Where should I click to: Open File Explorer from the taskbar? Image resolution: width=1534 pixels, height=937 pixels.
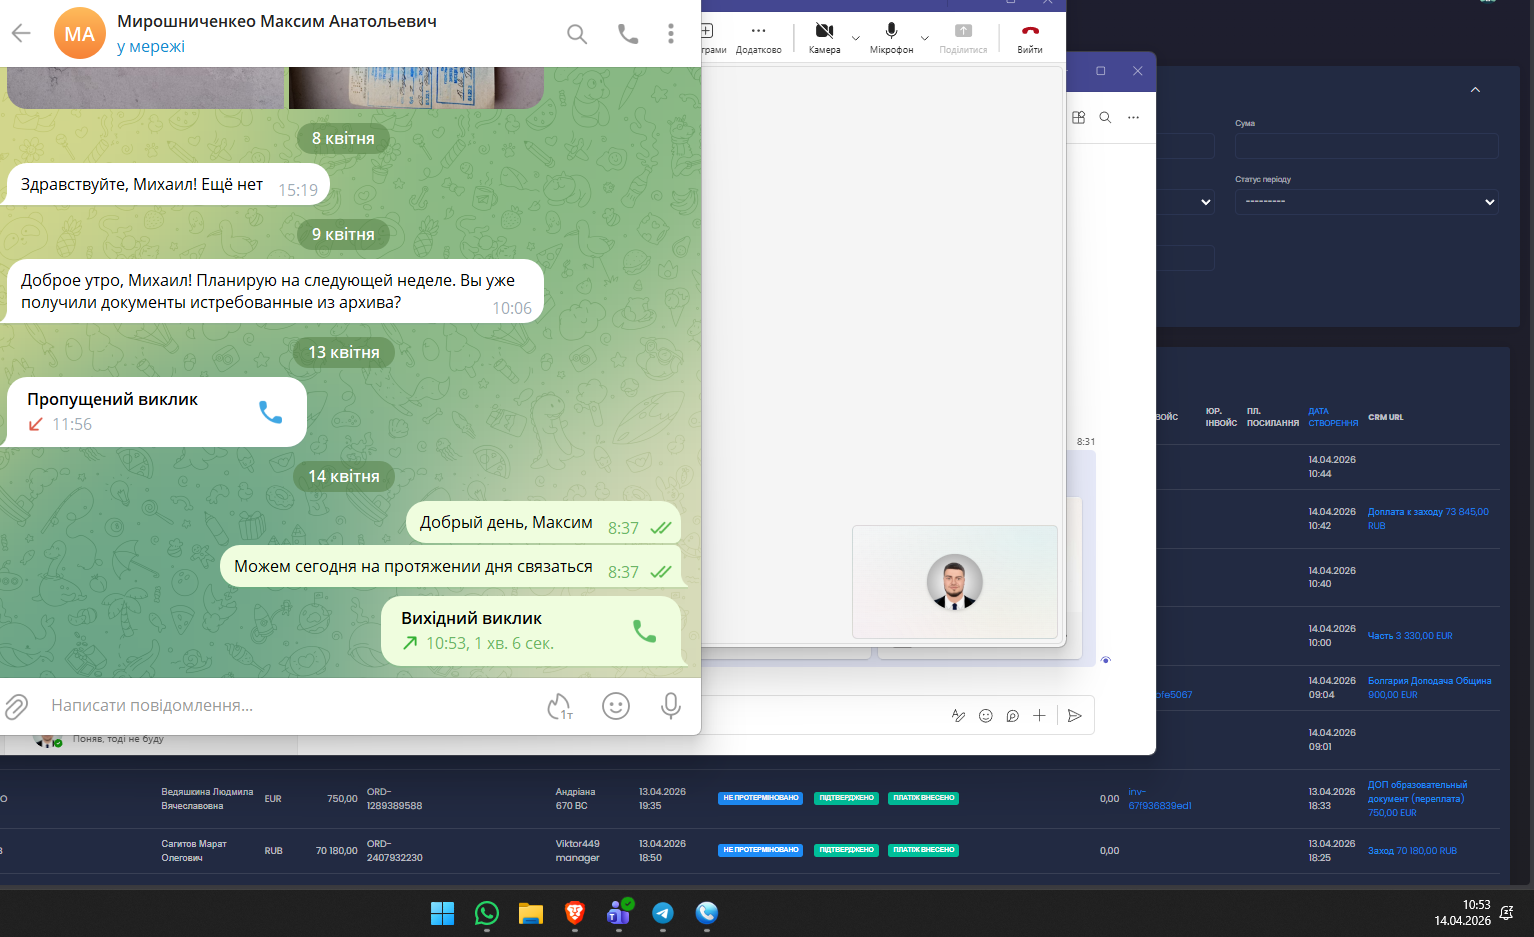pos(531,913)
